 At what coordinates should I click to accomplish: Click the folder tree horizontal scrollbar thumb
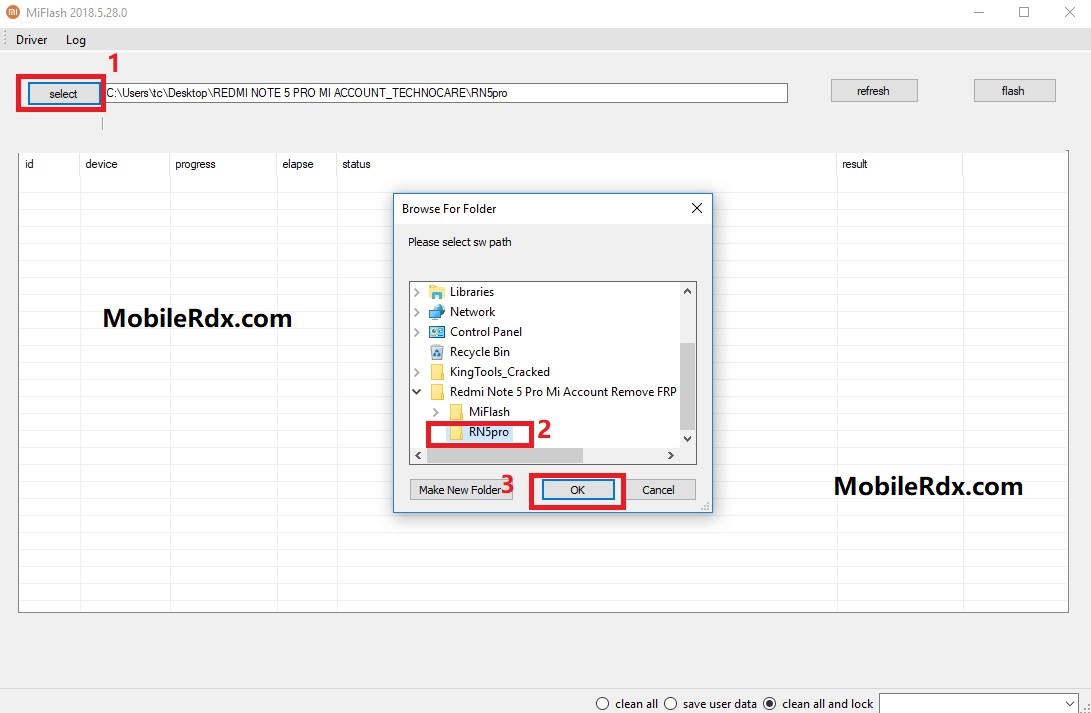504,456
